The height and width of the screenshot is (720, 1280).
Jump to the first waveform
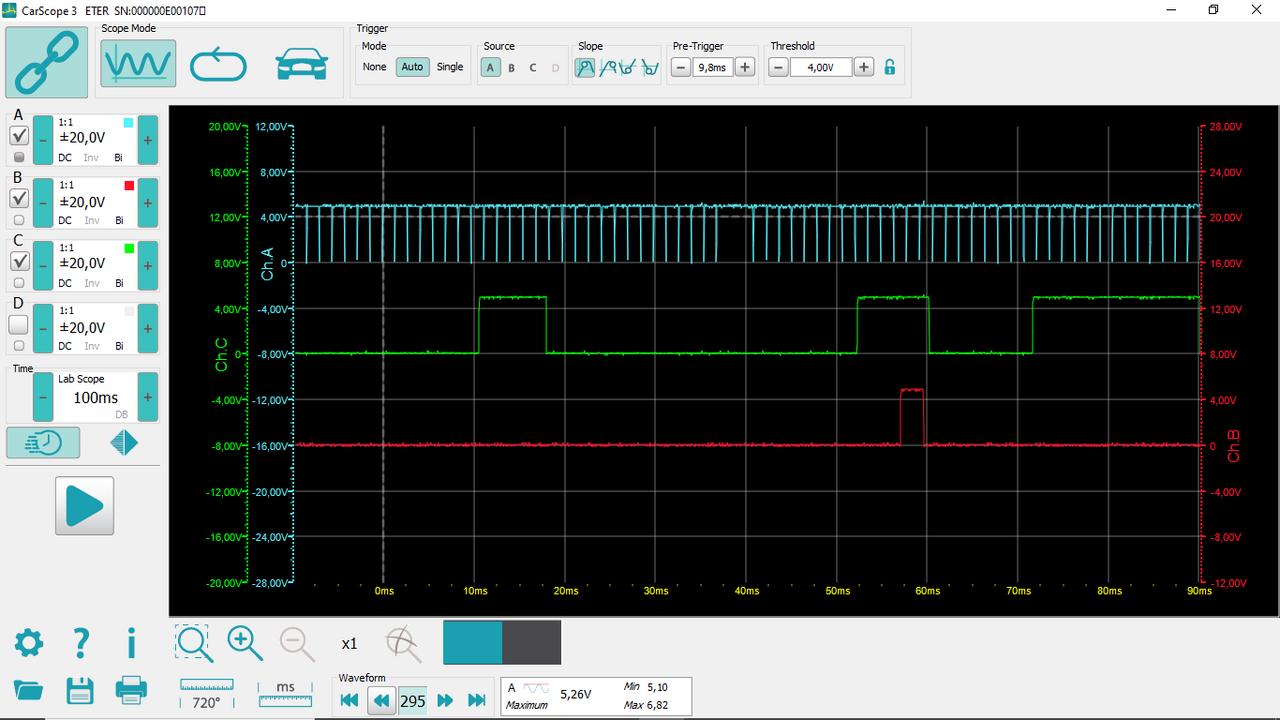[x=349, y=700]
